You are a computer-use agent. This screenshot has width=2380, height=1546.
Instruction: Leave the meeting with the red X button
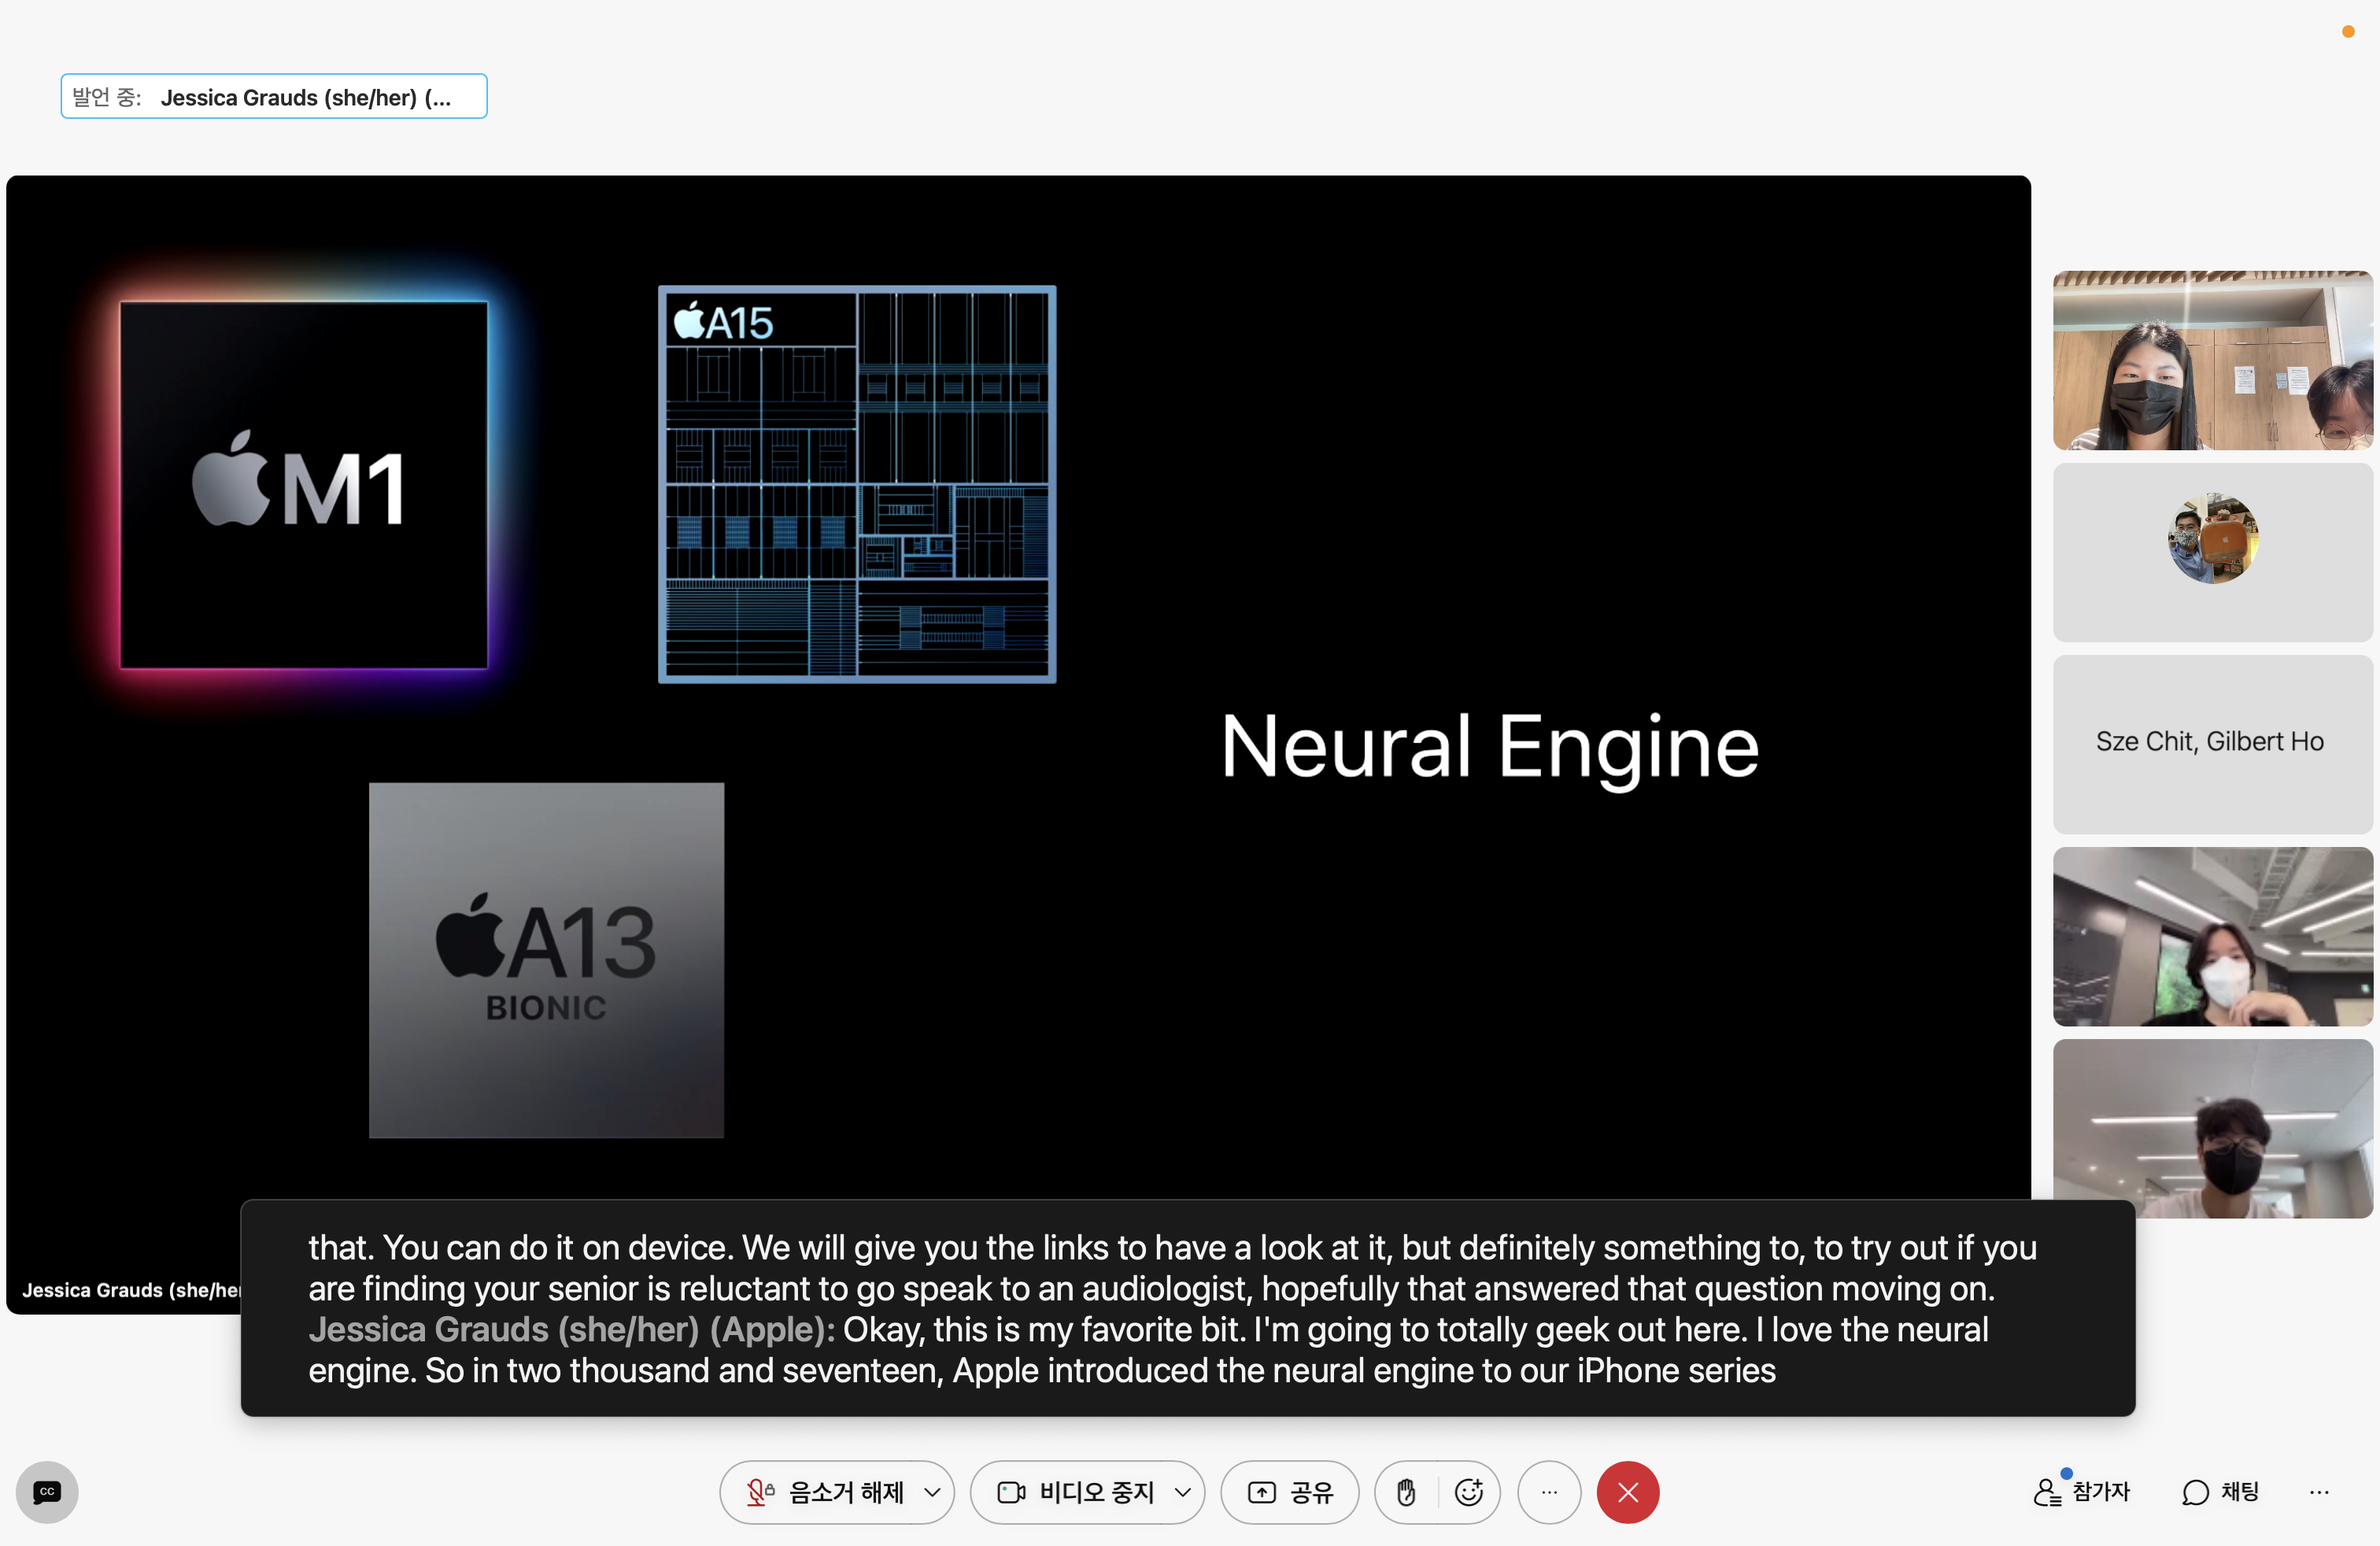click(1628, 1492)
